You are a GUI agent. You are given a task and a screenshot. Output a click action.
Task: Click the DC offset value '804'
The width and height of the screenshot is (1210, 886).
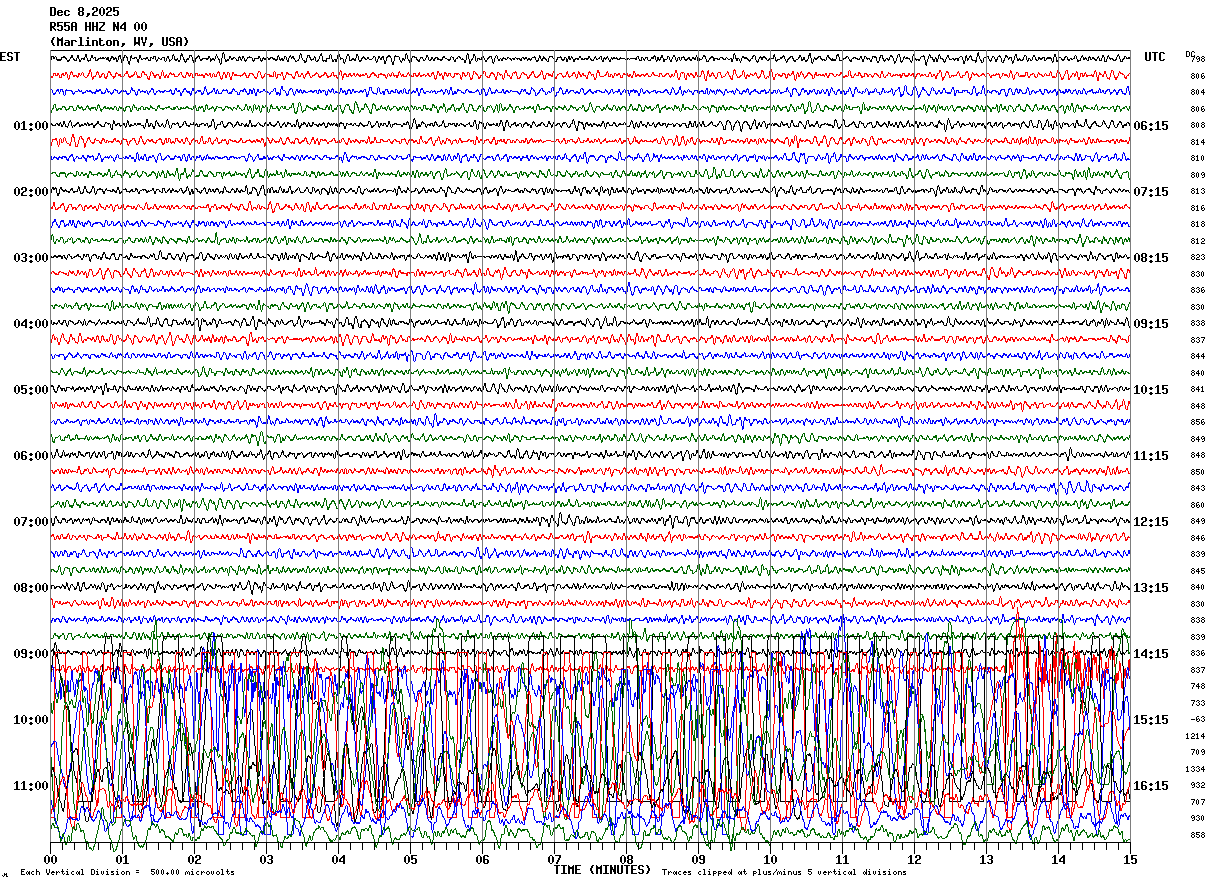(1197, 92)
